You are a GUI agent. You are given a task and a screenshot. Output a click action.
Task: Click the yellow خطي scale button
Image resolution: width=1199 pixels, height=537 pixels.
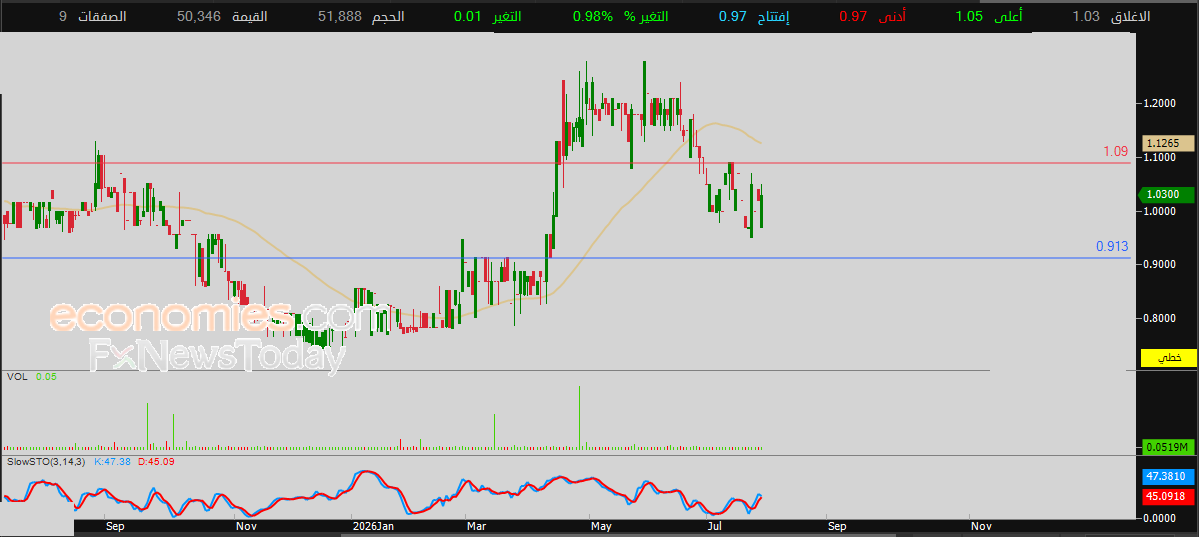[1168, 357]
